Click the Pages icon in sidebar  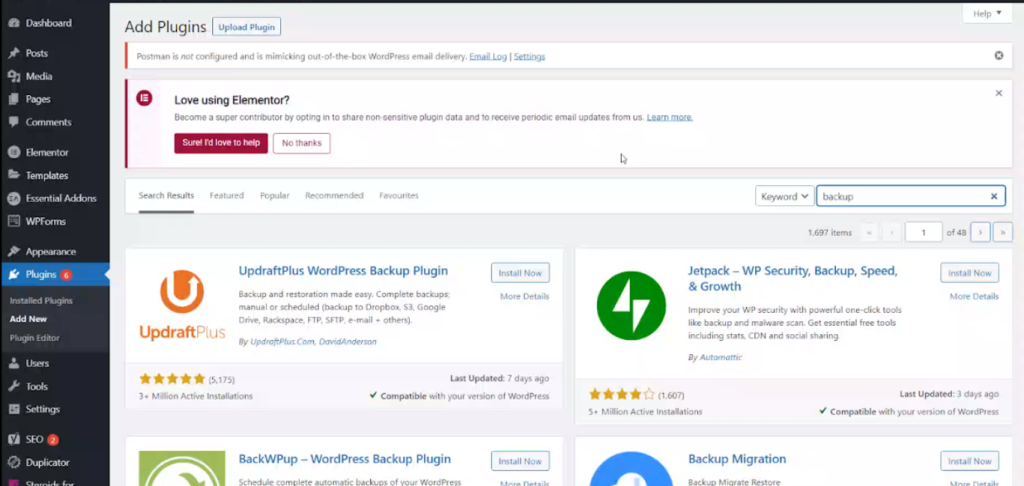pos(14,99)
